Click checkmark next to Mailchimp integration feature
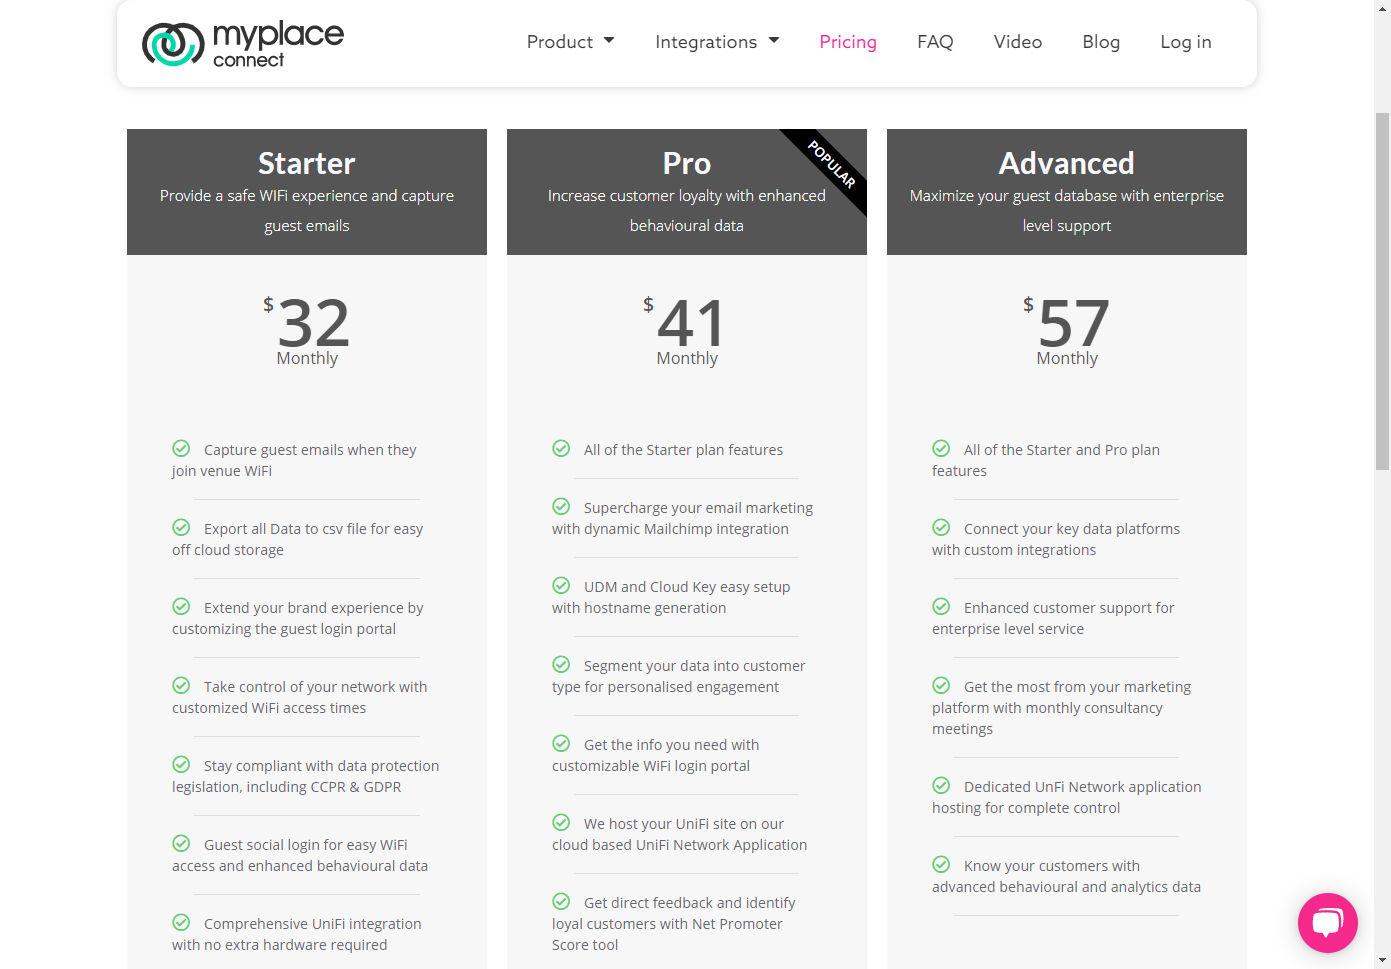The width and height of the screenshot is (1391, 969). pyautogui.click(x=561, y=506)
